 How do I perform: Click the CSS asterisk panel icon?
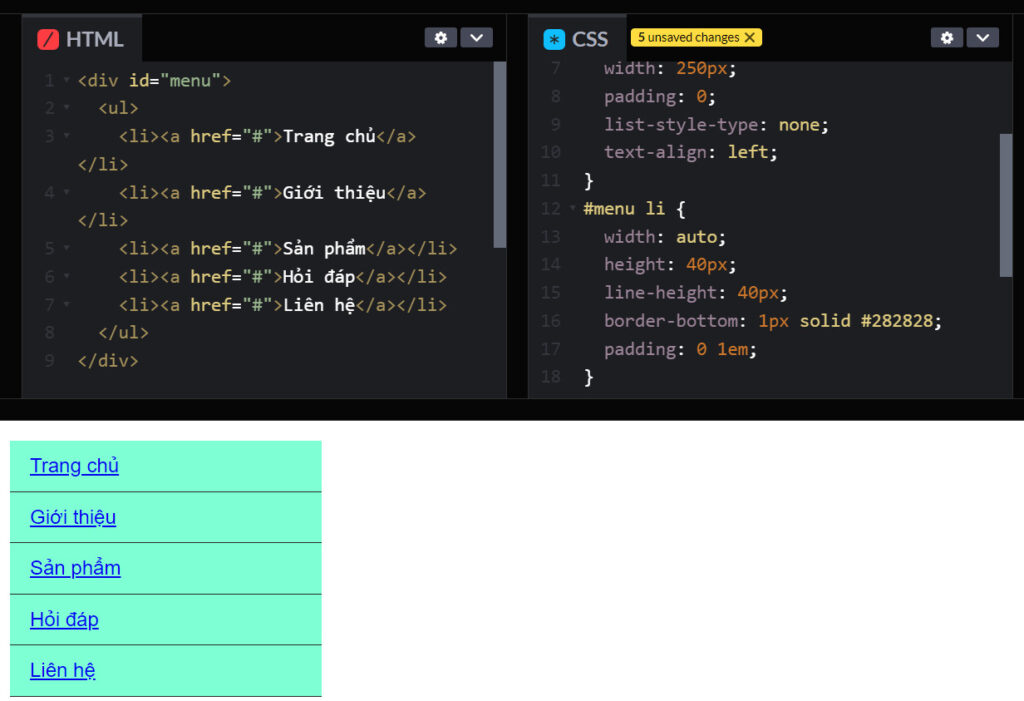coord(554,38)
